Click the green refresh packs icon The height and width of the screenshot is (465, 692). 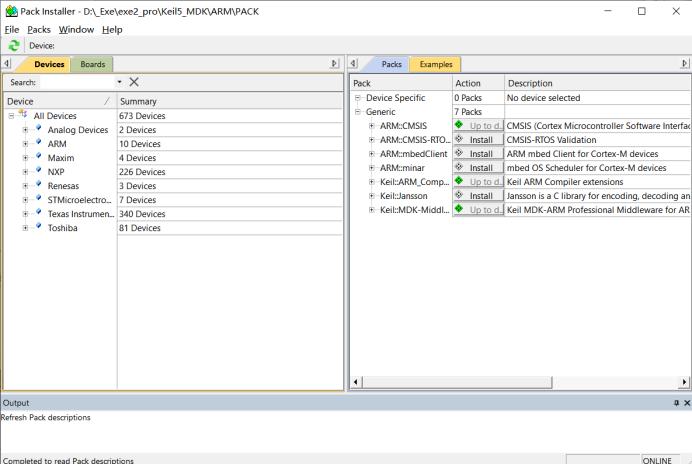tap(14, 45)
